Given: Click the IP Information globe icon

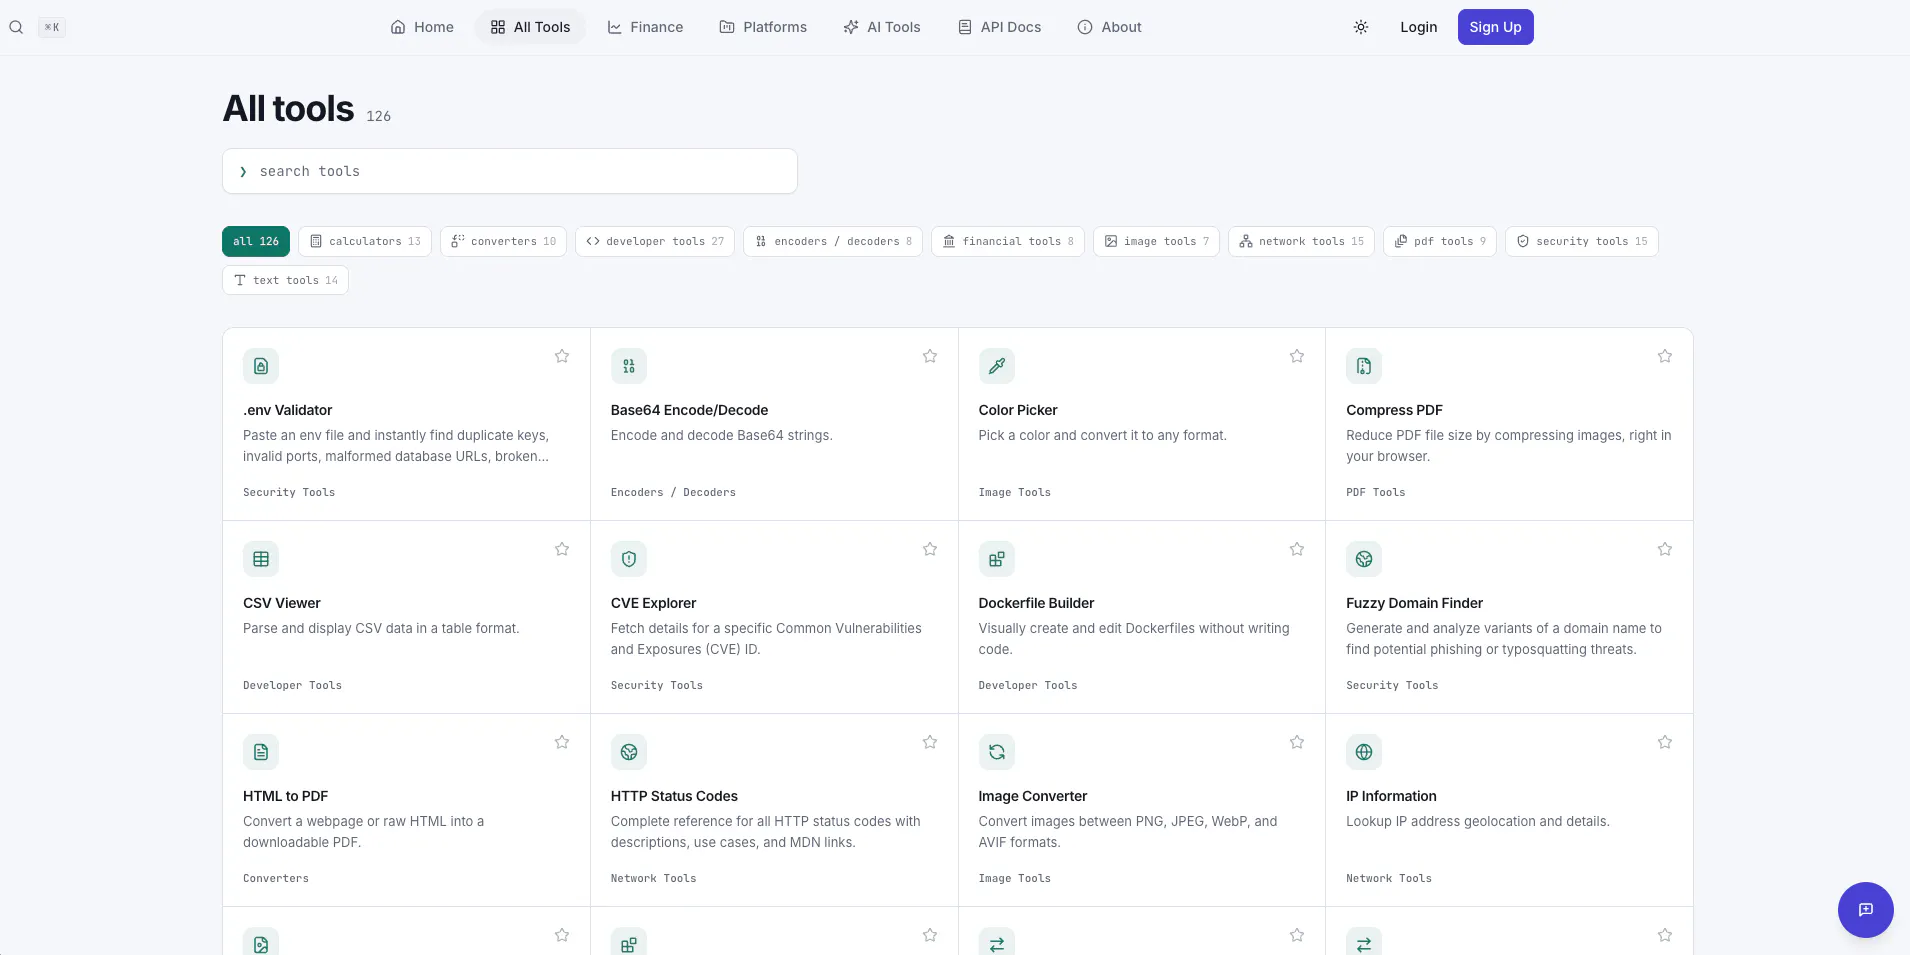Looking at the screenshot, I should (x=1364, y=752).
